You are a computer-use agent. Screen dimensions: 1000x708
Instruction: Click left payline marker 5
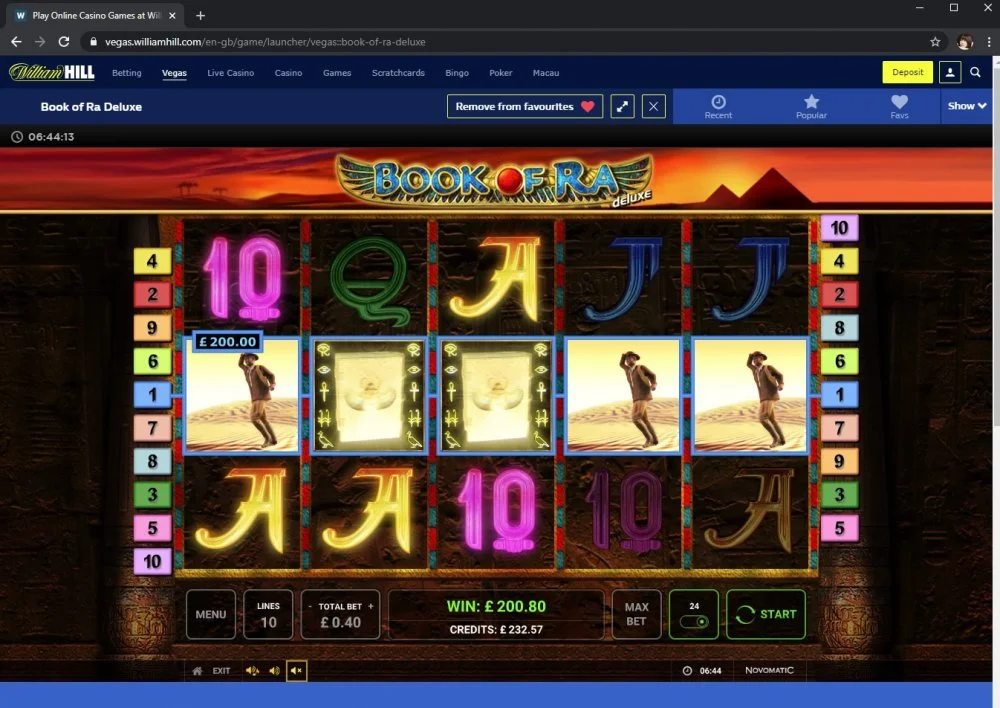152,528
